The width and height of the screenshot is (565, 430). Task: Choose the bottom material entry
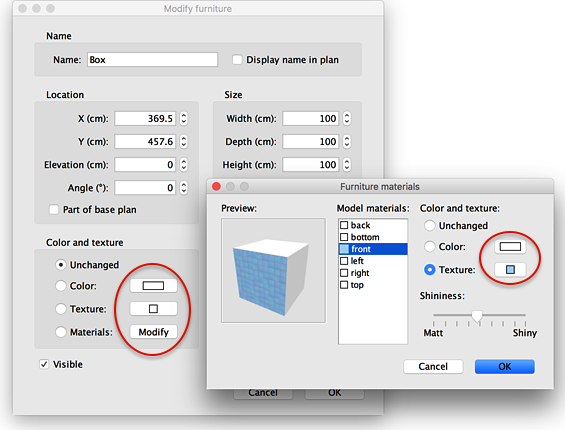[373, 237]
